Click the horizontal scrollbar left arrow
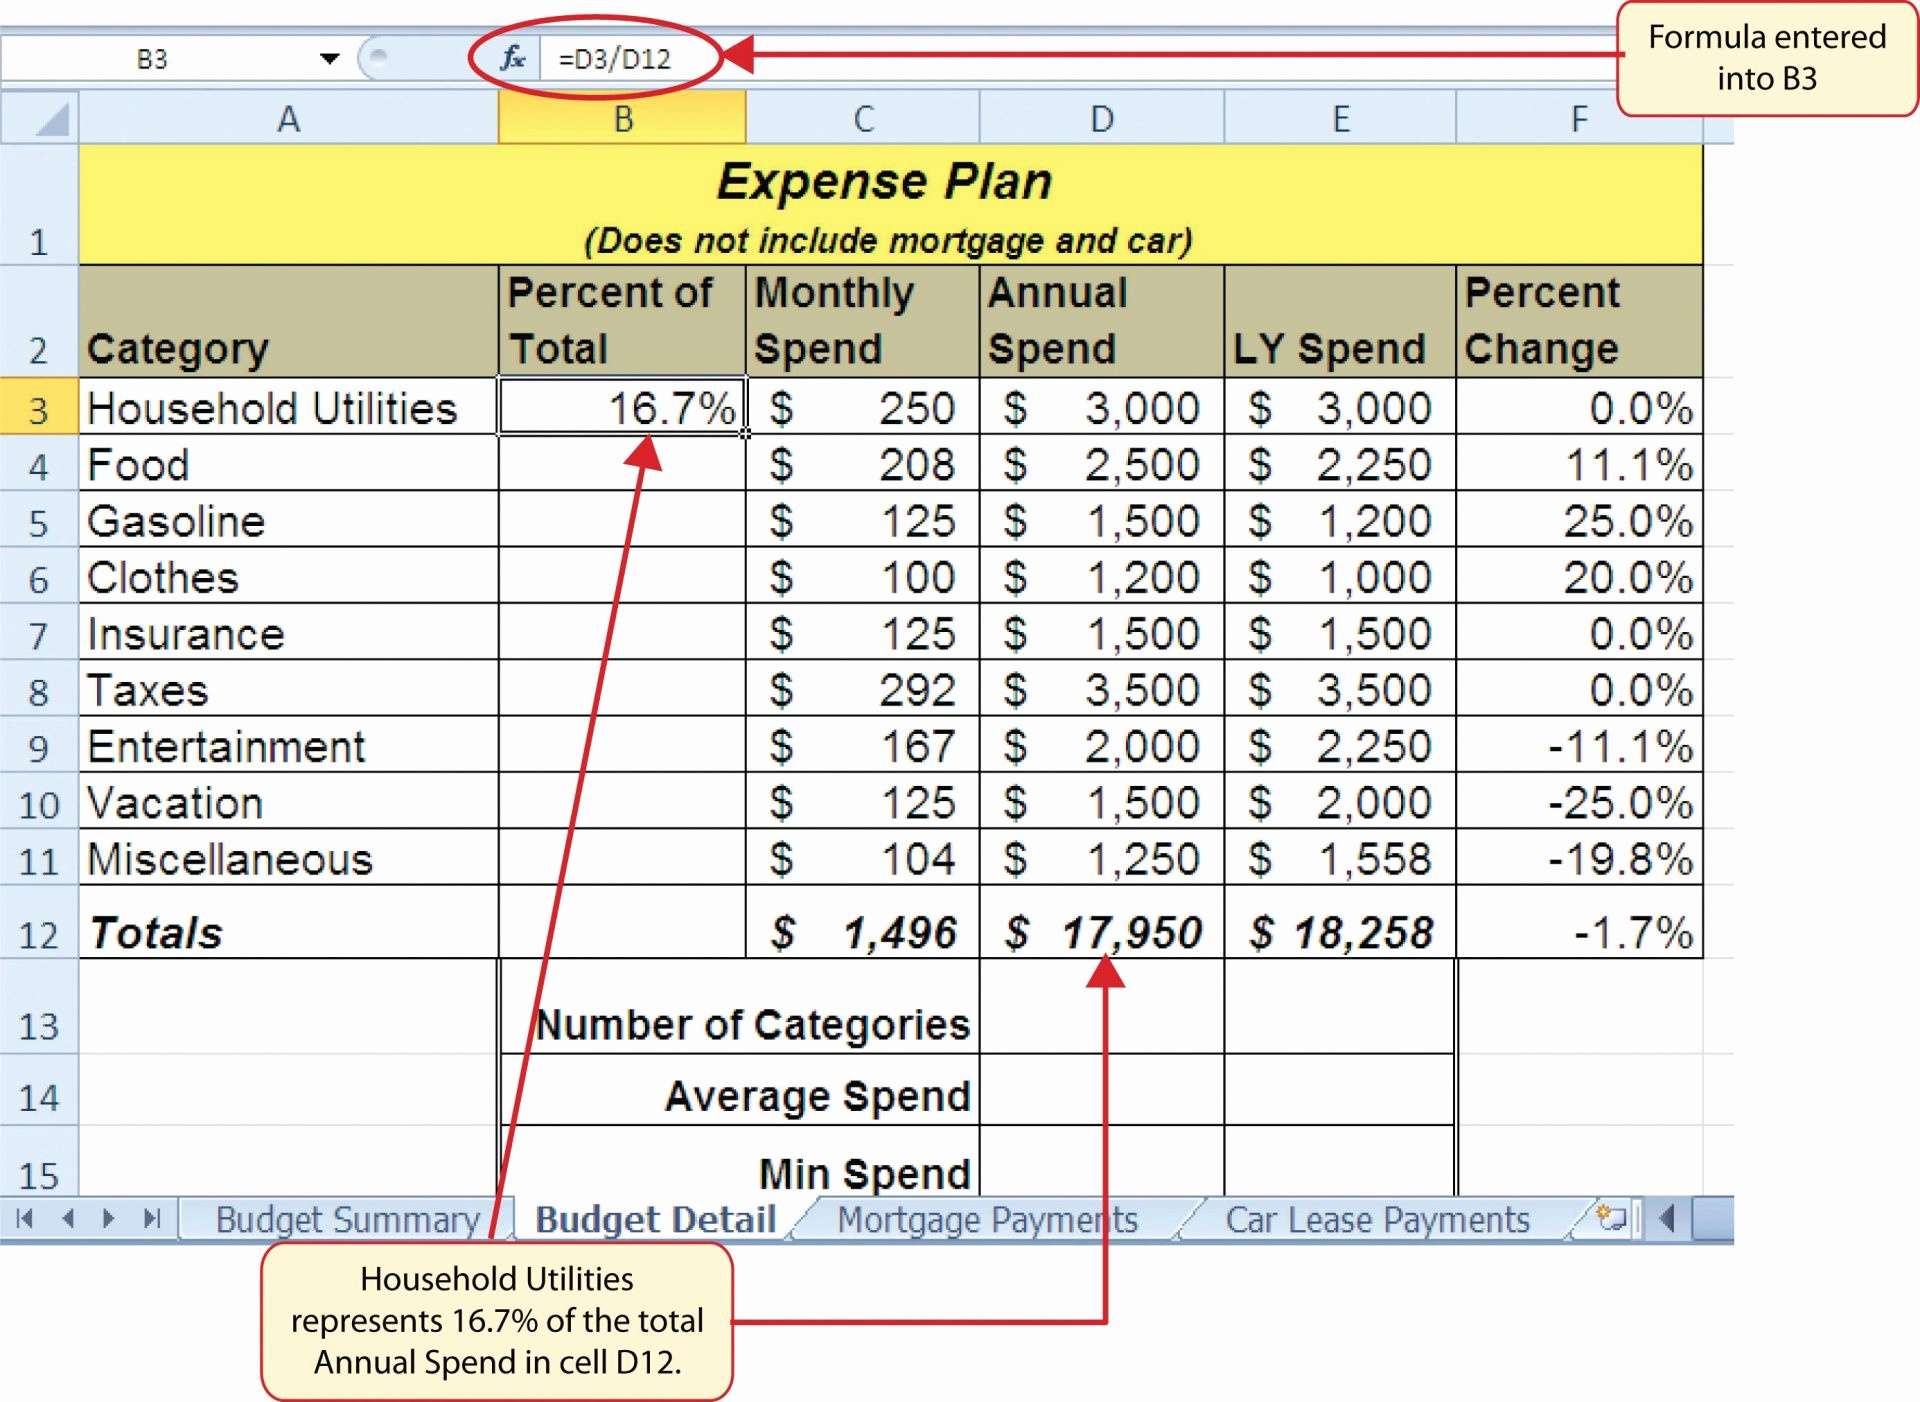Screen dimensions: 1920x1402 [1666, 1218]
